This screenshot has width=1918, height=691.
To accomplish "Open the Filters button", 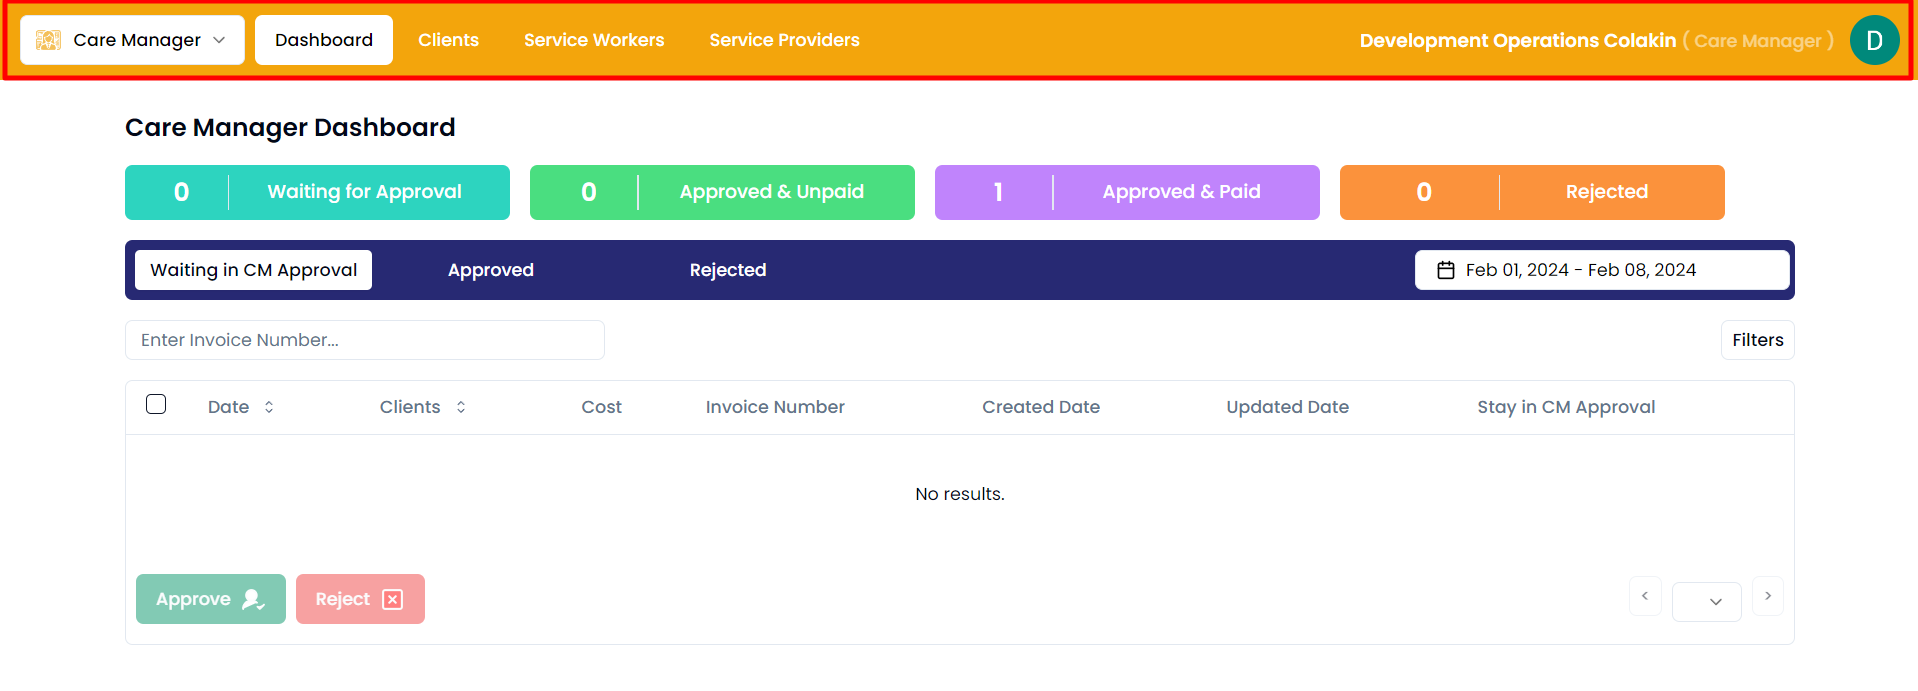I will [1757, 340].
